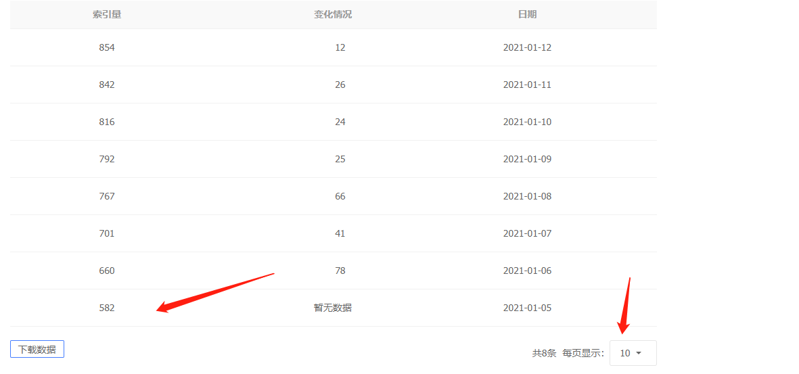Screen dimensions: 799x374
Task: Click index value 767
Action: coord(107,196)
